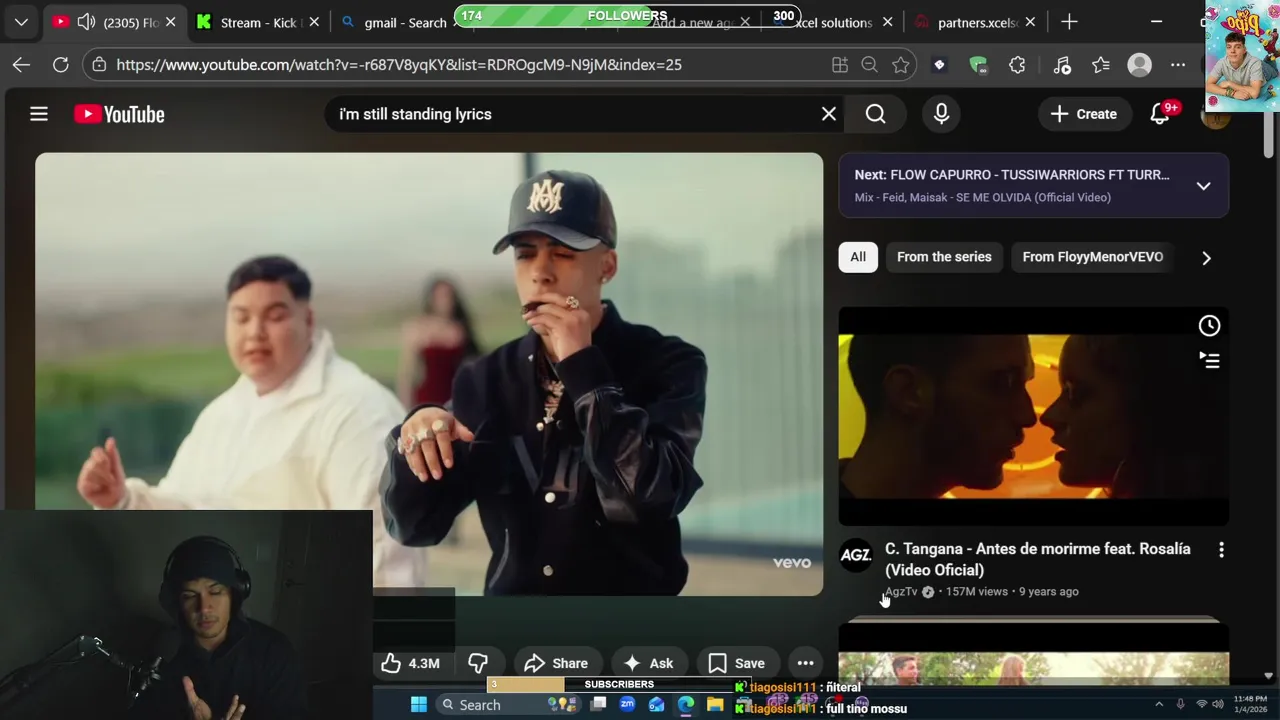Open options menu for C. Tangana video

click(x=1221, y=550)
